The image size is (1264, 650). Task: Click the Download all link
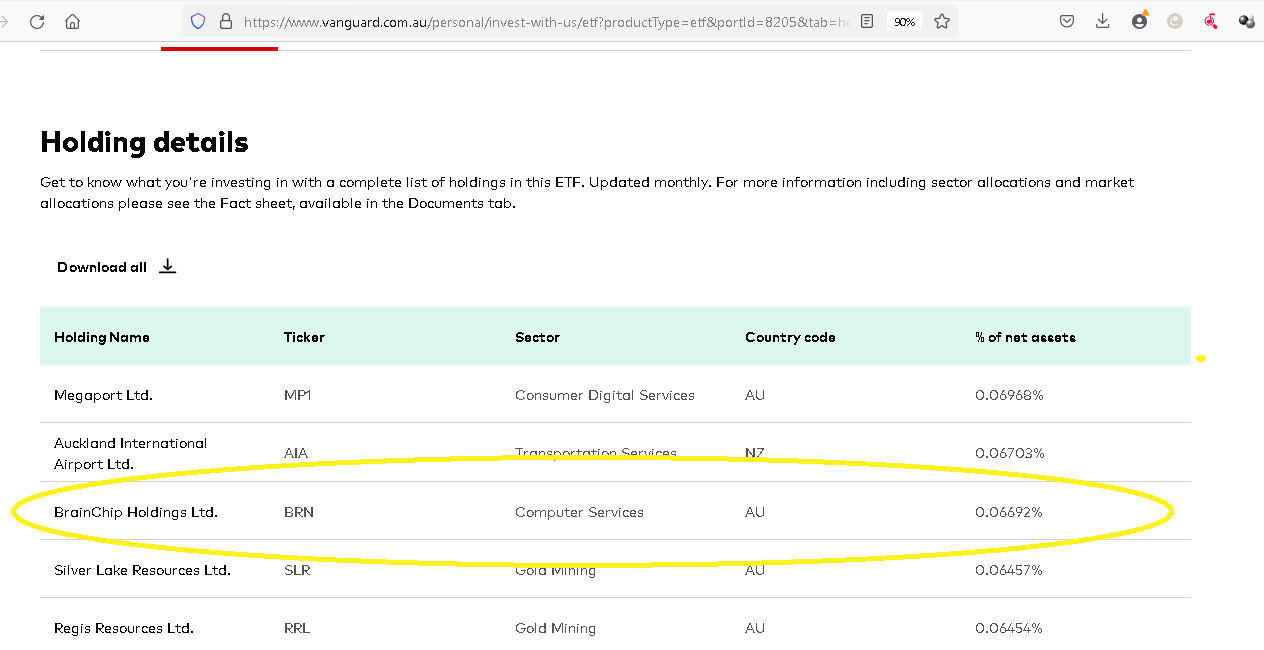click(102, 267)
